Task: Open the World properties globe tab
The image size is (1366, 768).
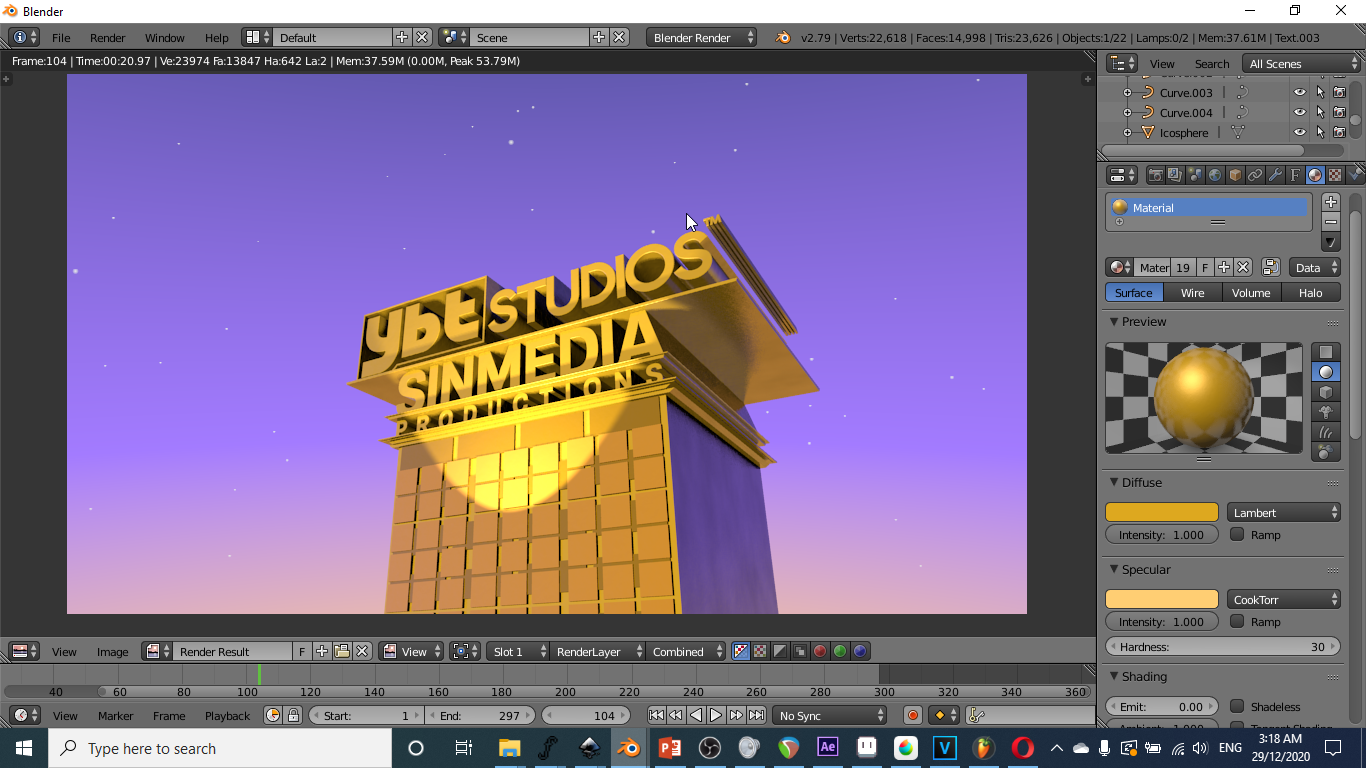Action: click(x=1215, y=175)
